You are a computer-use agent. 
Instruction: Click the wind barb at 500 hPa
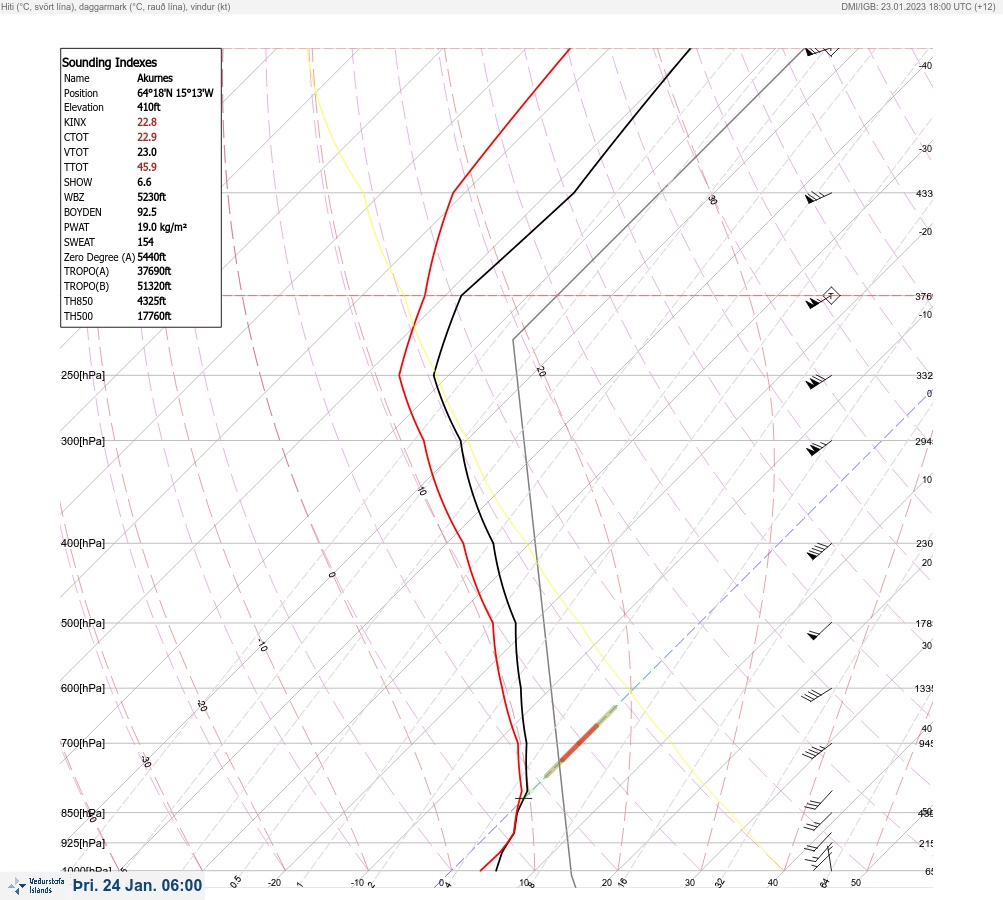pos(819,631)
